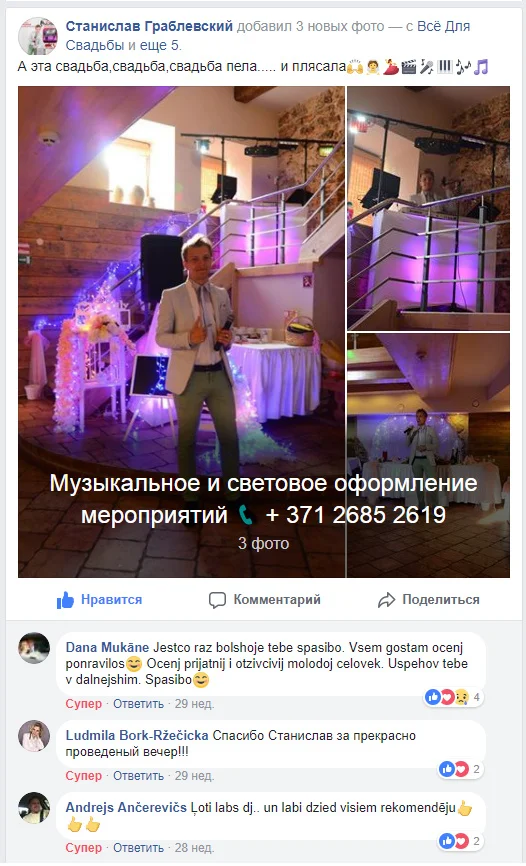Open Andrejs Ančerevičs name link

[126, 807]
